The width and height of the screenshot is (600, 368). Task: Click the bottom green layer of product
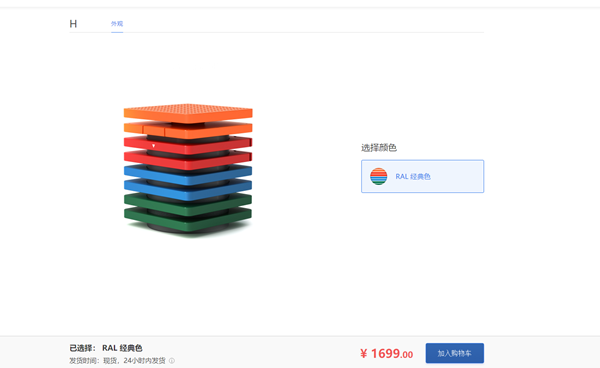click(188, 220)
